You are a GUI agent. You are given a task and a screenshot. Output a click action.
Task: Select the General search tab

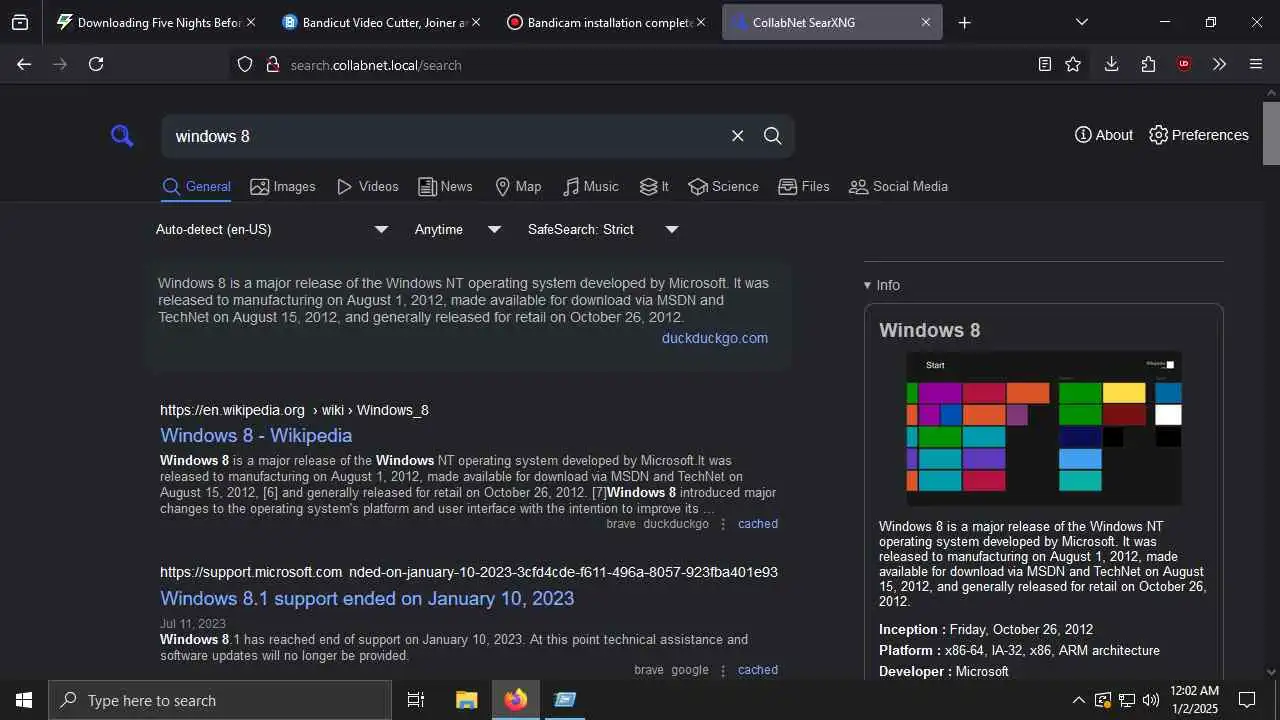pyautogui.click(x=197, y=187)
